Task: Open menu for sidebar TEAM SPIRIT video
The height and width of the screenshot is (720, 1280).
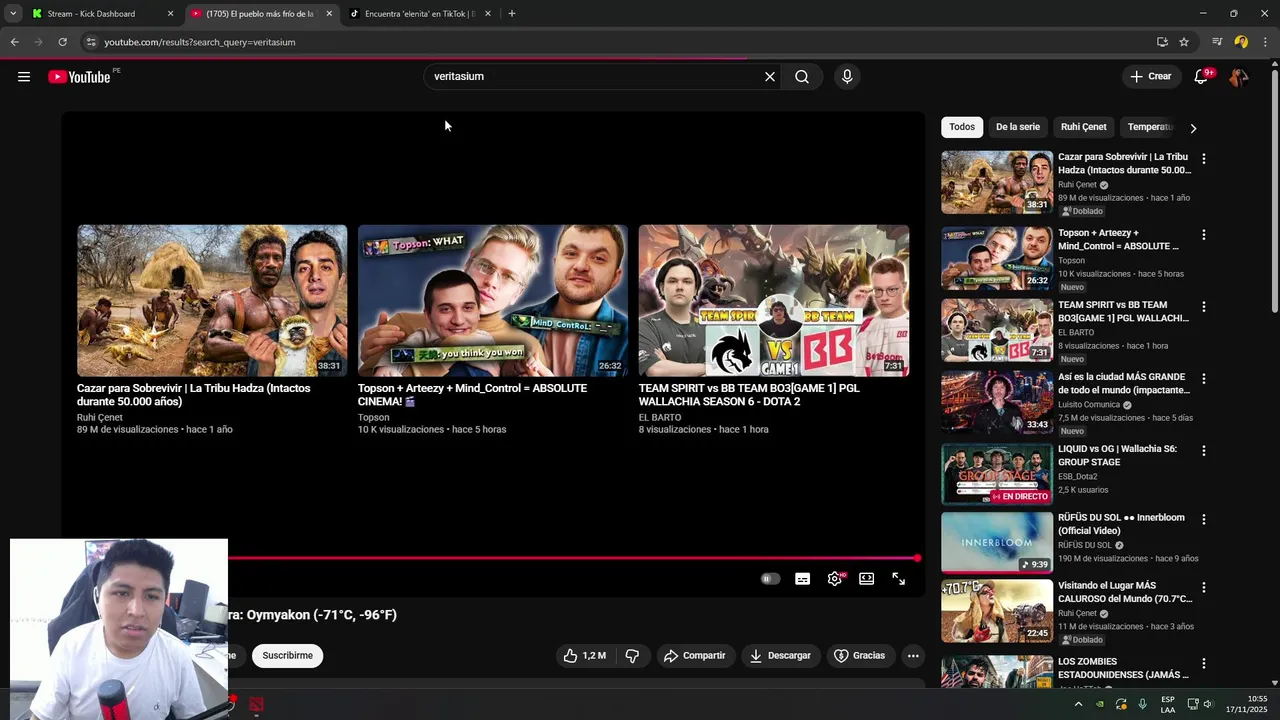Action: [x=1204, y=307]
